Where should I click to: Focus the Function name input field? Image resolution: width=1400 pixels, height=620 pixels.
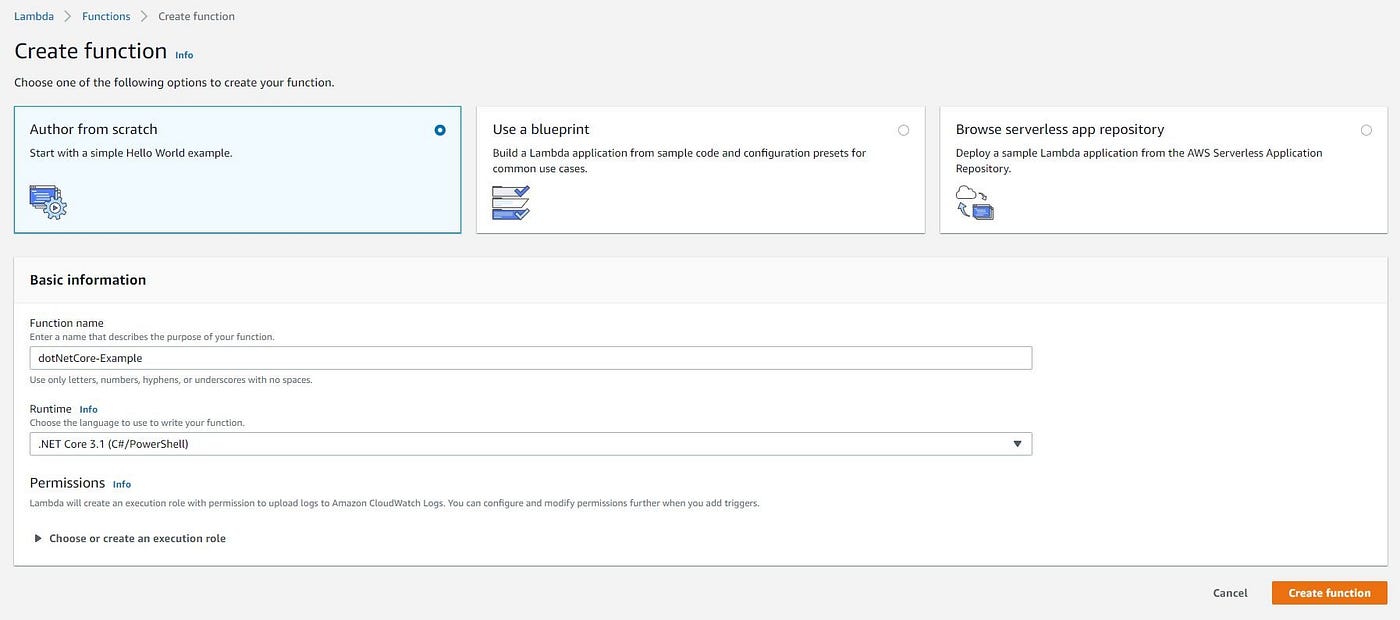(x=531, y=358)
